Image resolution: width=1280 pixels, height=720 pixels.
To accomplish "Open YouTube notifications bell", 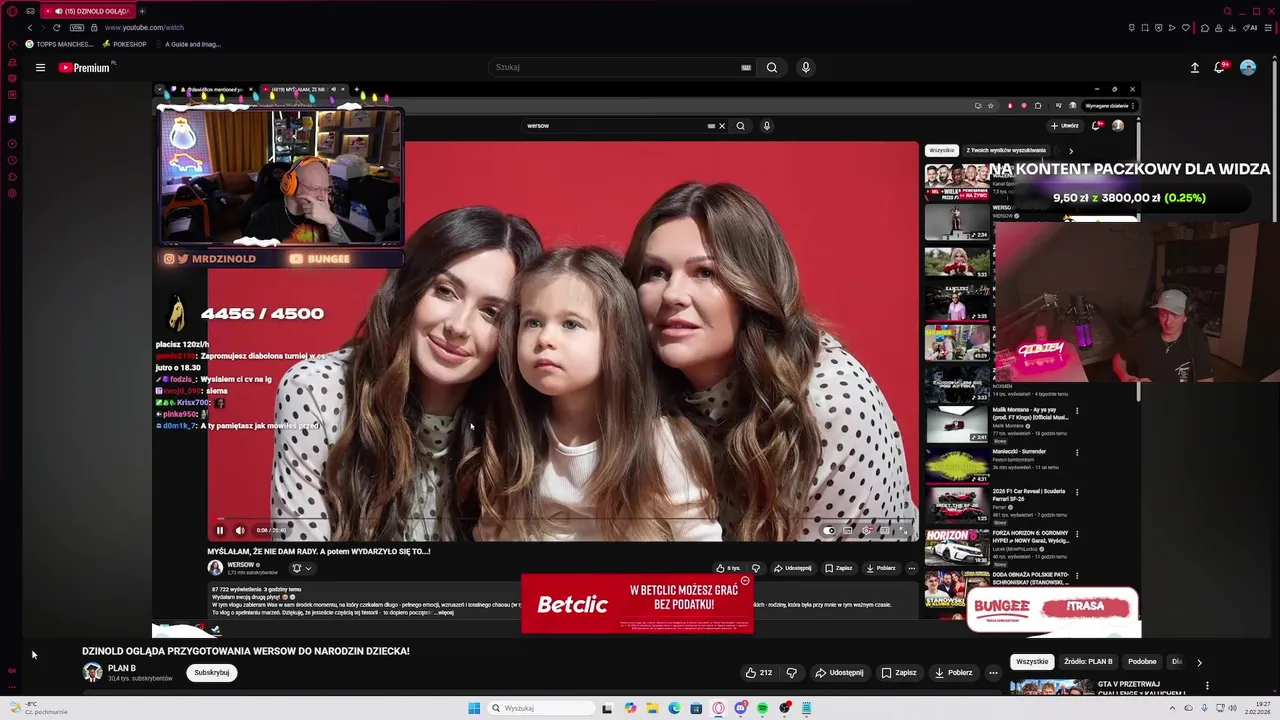I will coord(1221,67).
